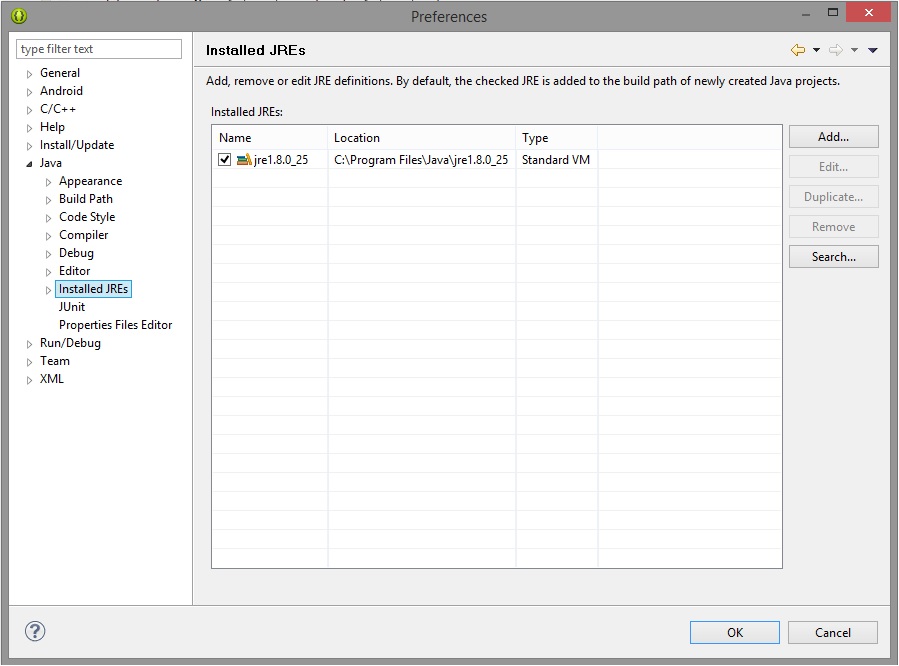Select the Compiler preference page
This screenshot has height=666, width=899.
(x=84, y=235)
